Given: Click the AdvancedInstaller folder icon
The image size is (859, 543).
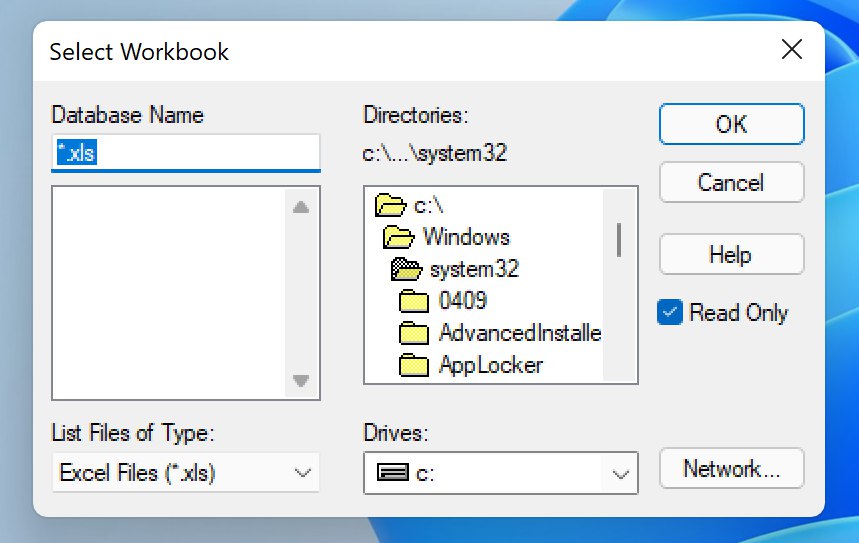Looking at the screenshot, I should (414, 333).
